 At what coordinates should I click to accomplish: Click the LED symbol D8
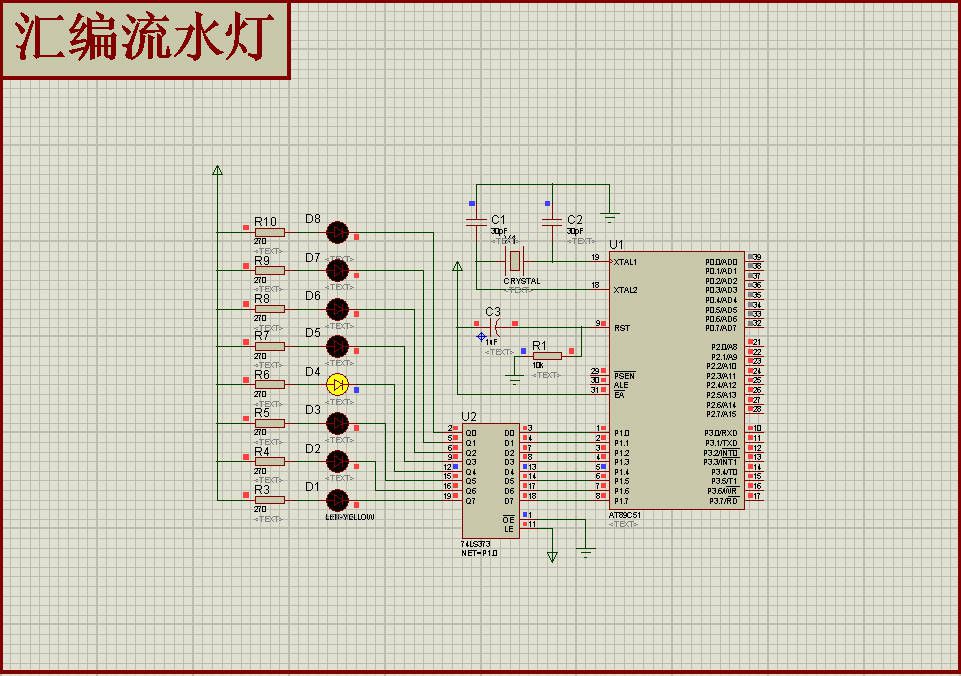point(337,233)
